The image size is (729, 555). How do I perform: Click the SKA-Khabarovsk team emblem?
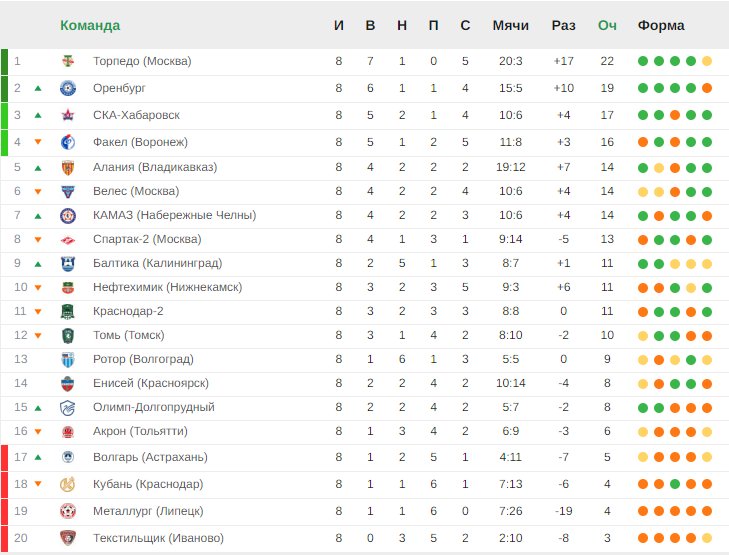(x=68, y=115)
